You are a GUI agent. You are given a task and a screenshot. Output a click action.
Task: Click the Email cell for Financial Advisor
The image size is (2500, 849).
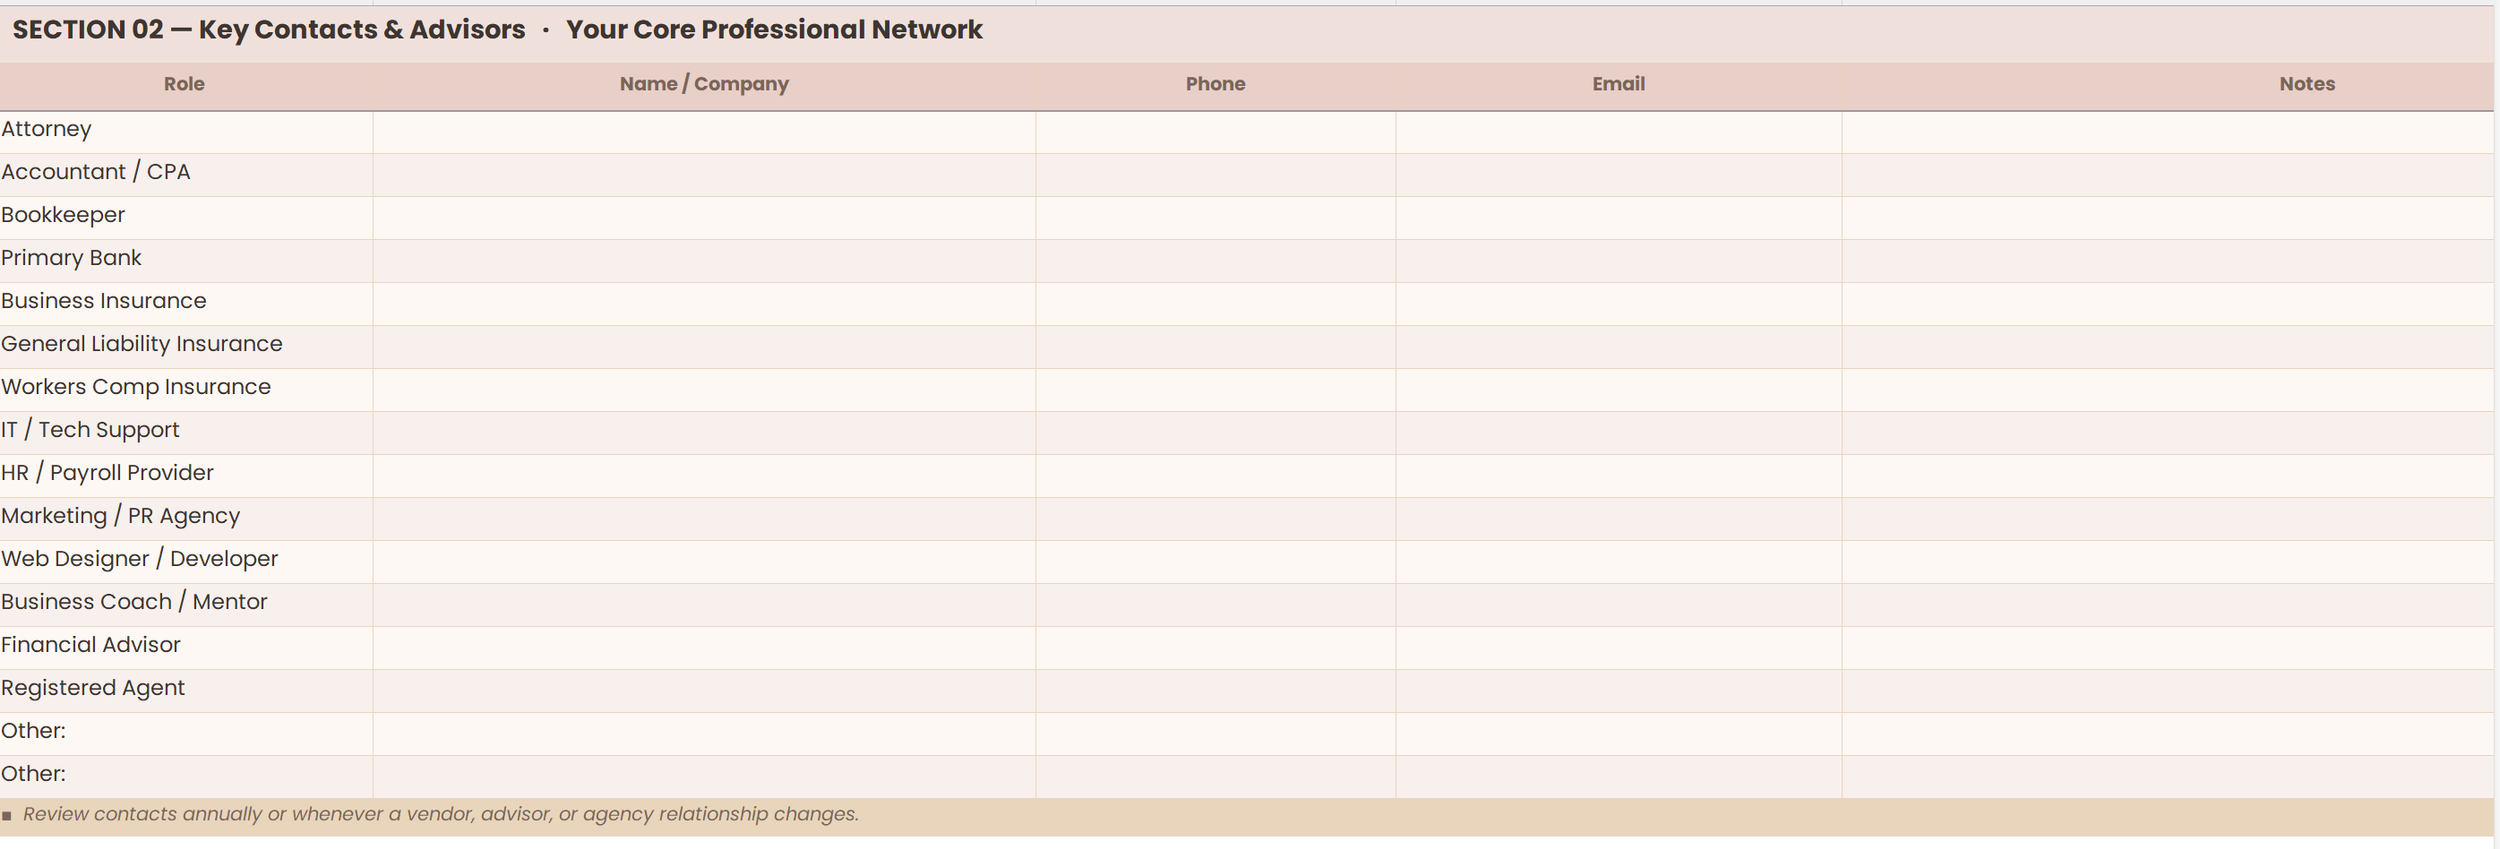coord(1619,648)
